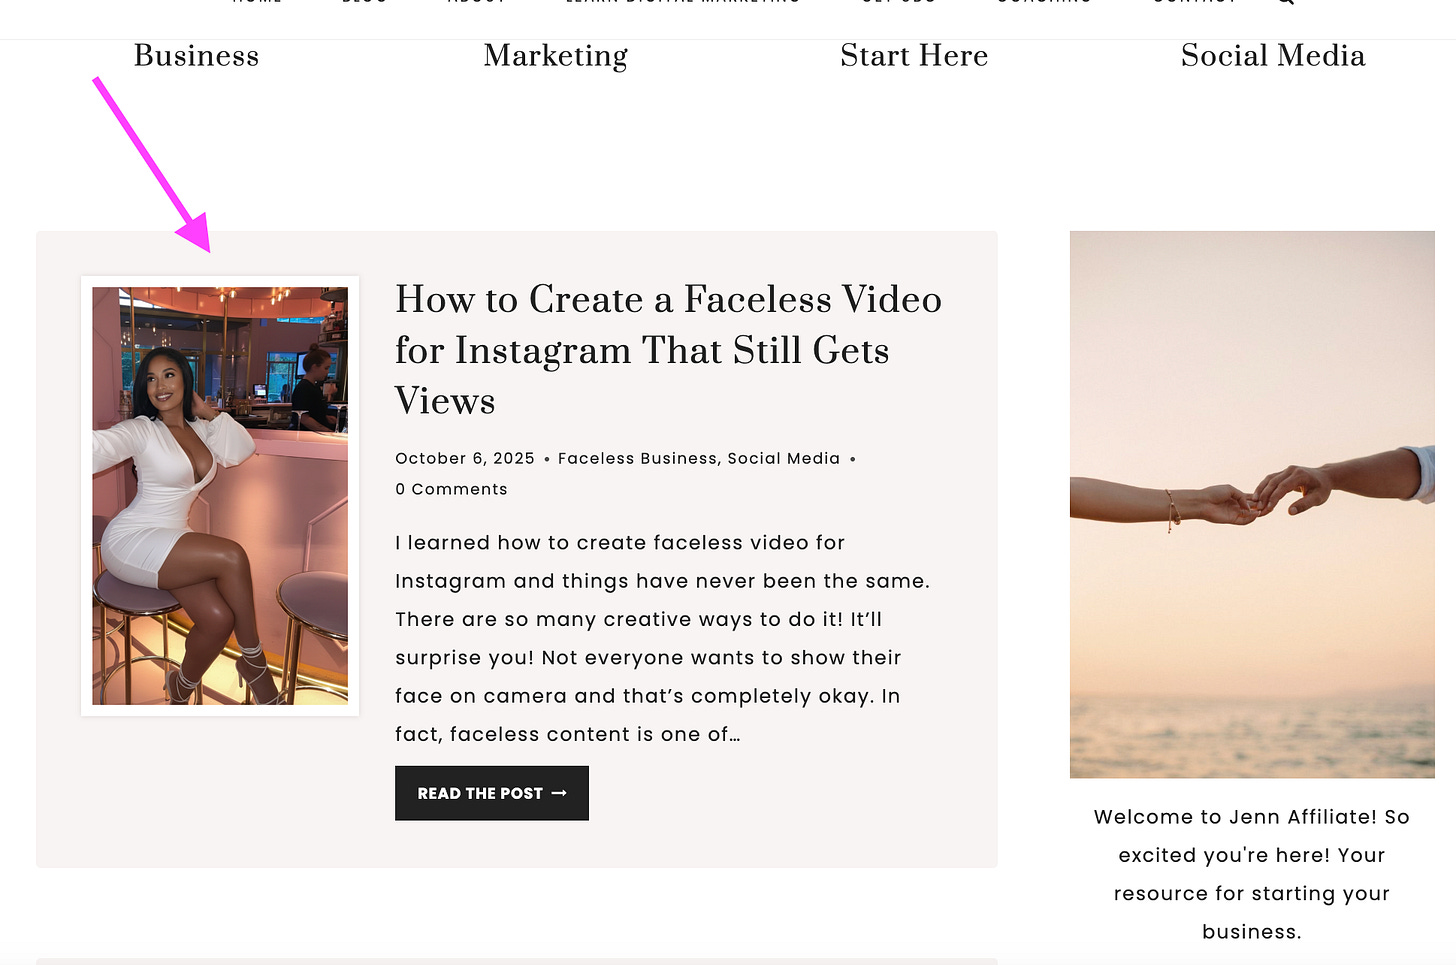
Task: Open the Marketing category heading link
Action: 555,56
